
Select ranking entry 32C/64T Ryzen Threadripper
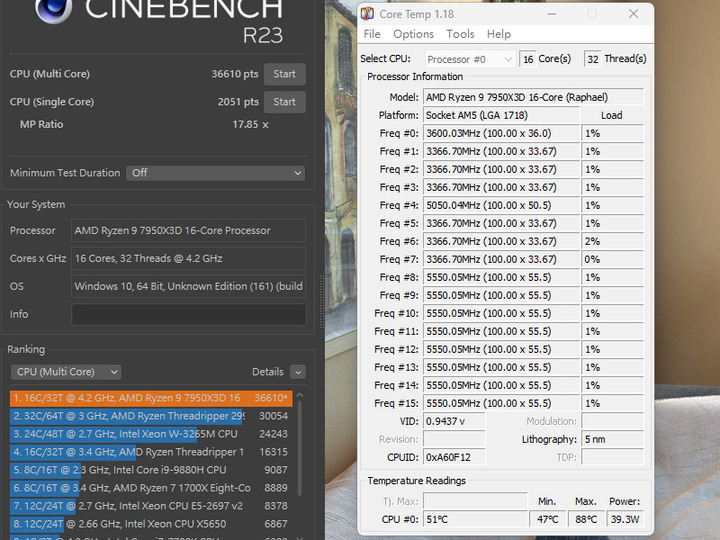coord(151,416)
